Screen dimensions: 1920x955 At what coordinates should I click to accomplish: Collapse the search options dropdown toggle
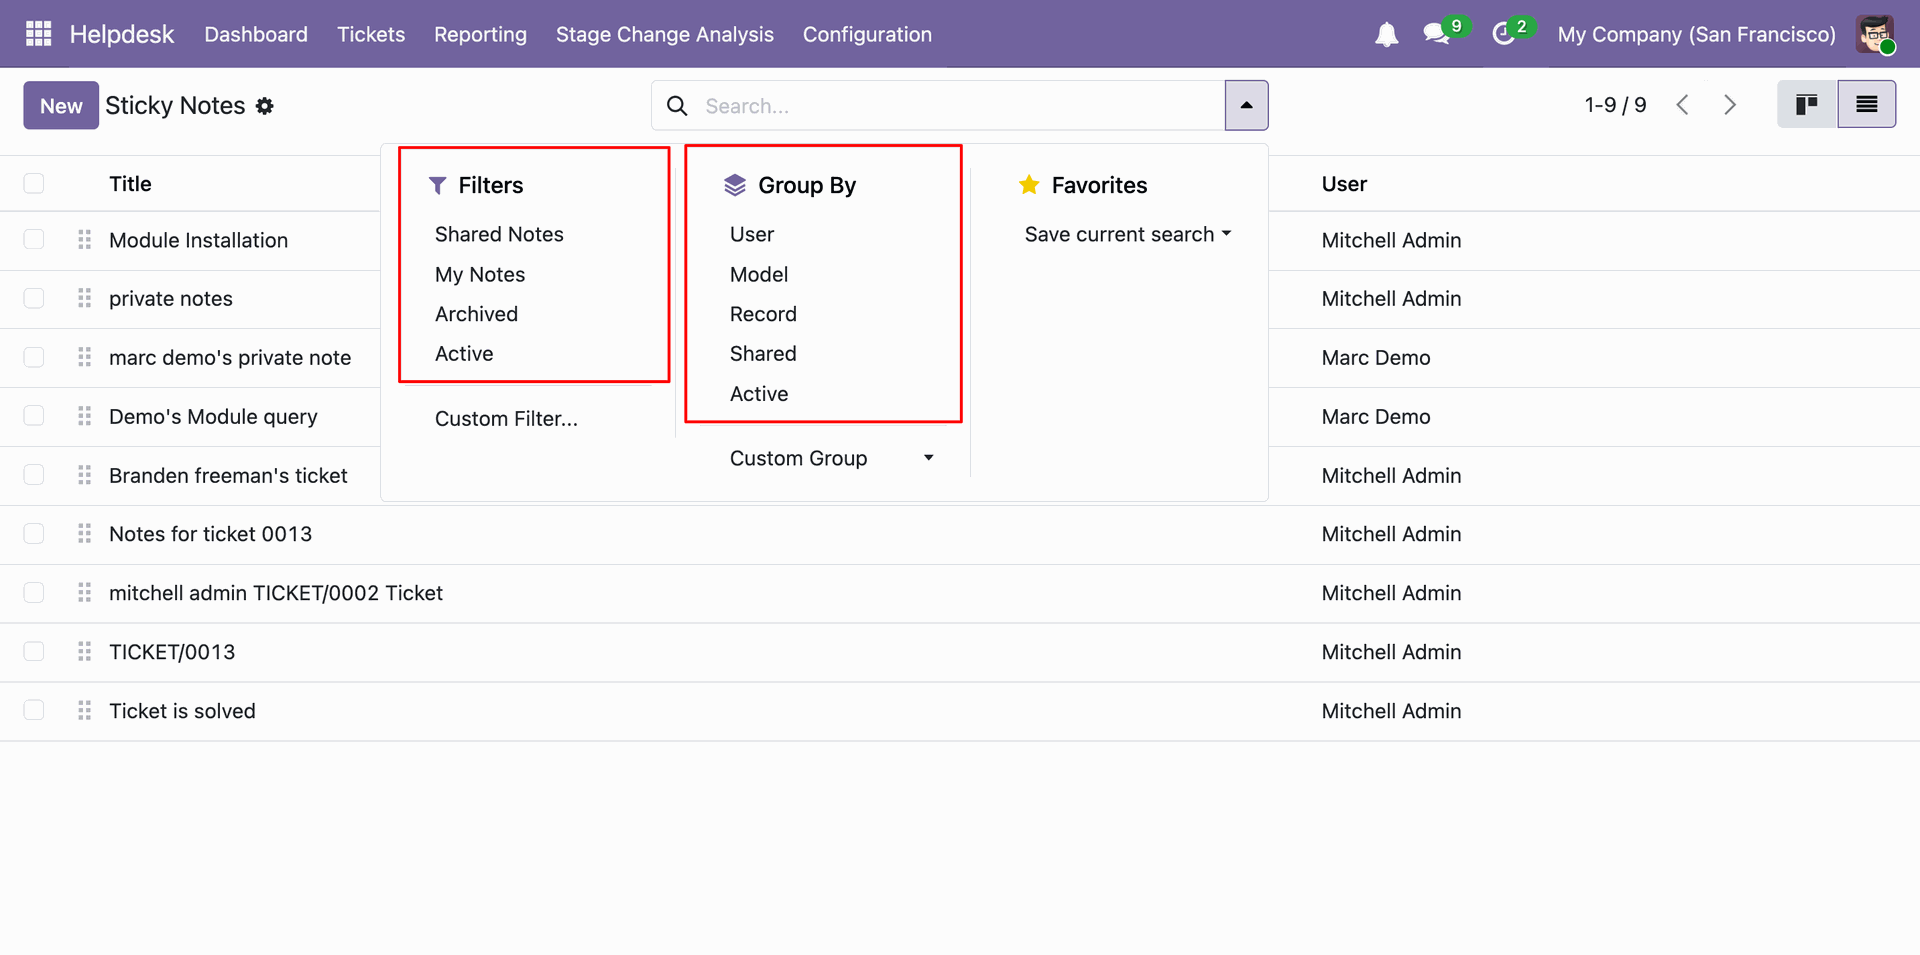(x=1246, y=105)
